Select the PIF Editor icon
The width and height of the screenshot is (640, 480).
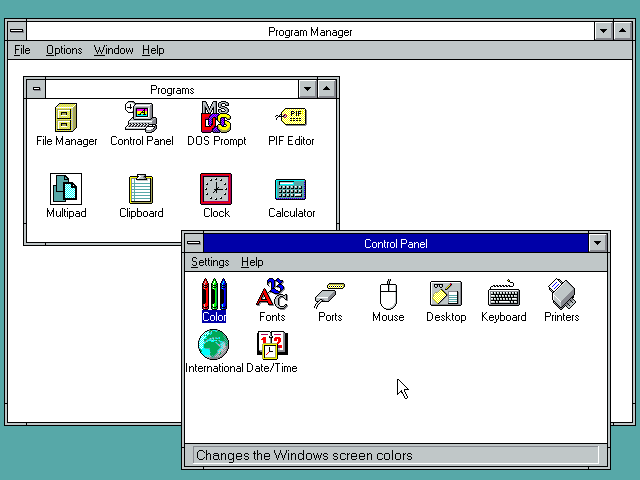click(291, 117)
